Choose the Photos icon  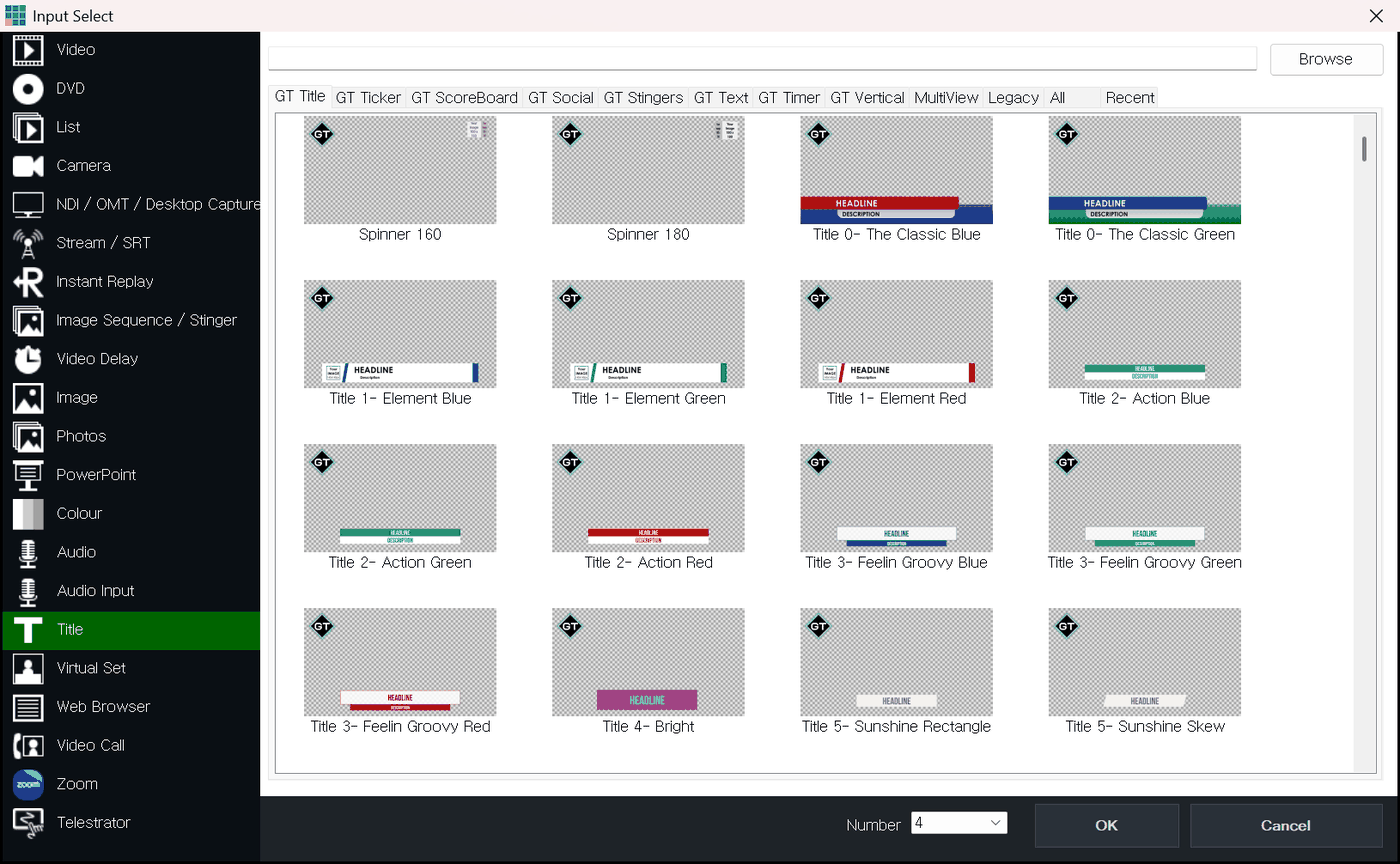click(x=28, y=436)
